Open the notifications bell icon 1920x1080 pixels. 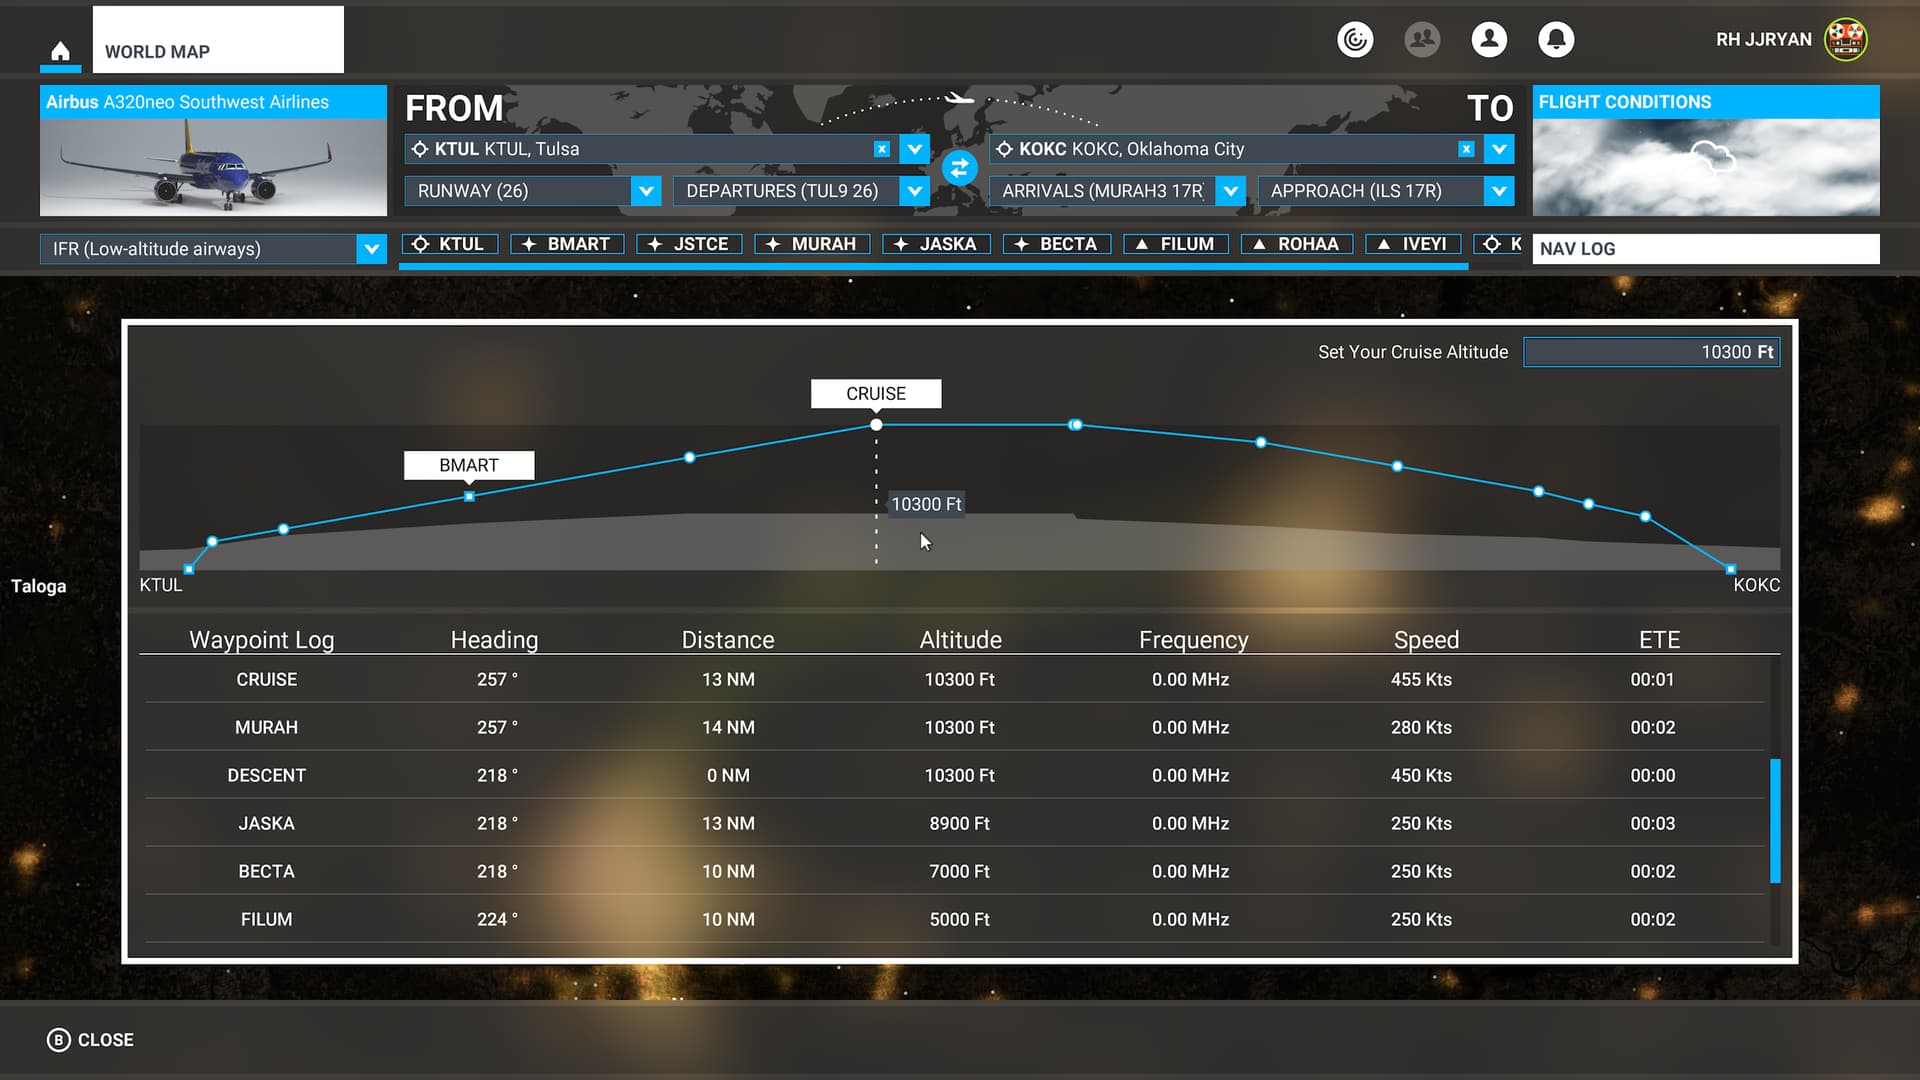point(1555,39)
